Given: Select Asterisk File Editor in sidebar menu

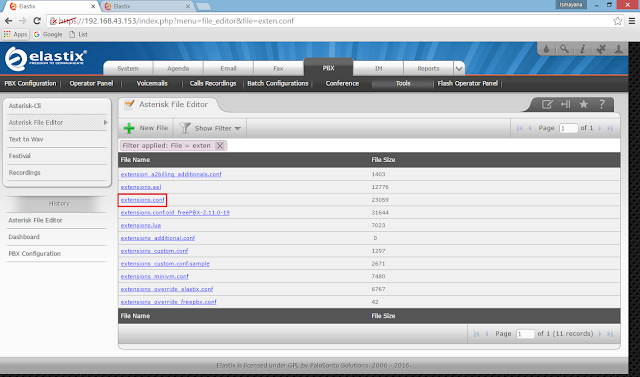Looking at the screenshot, I should pos(57,122).
